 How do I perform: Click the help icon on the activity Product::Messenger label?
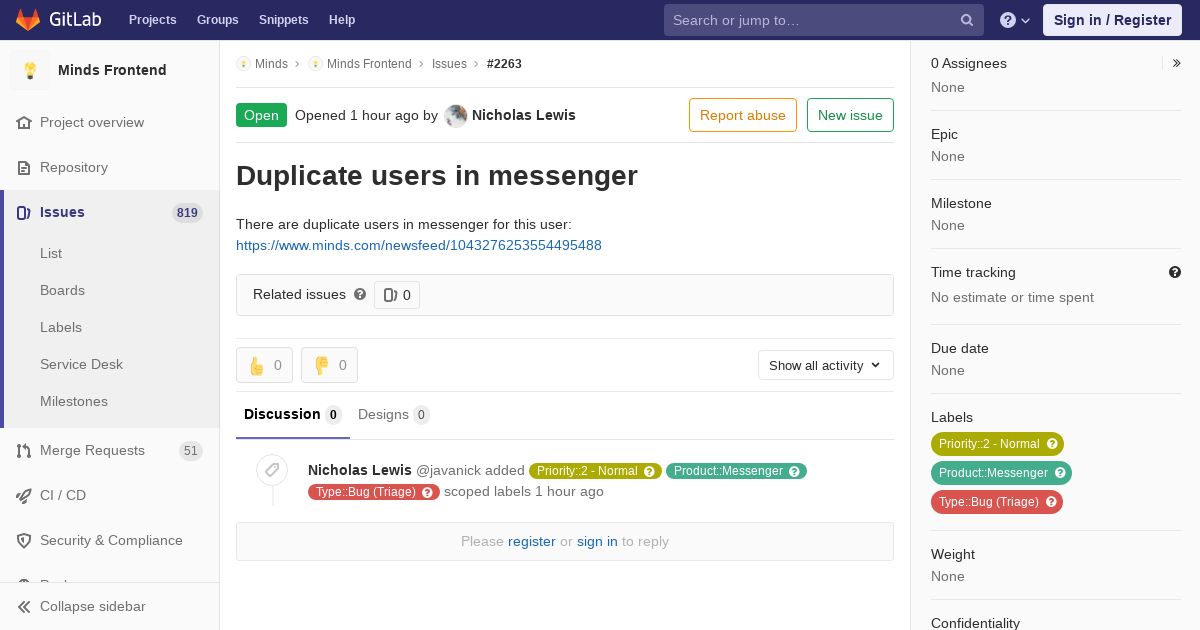[794, 471]
